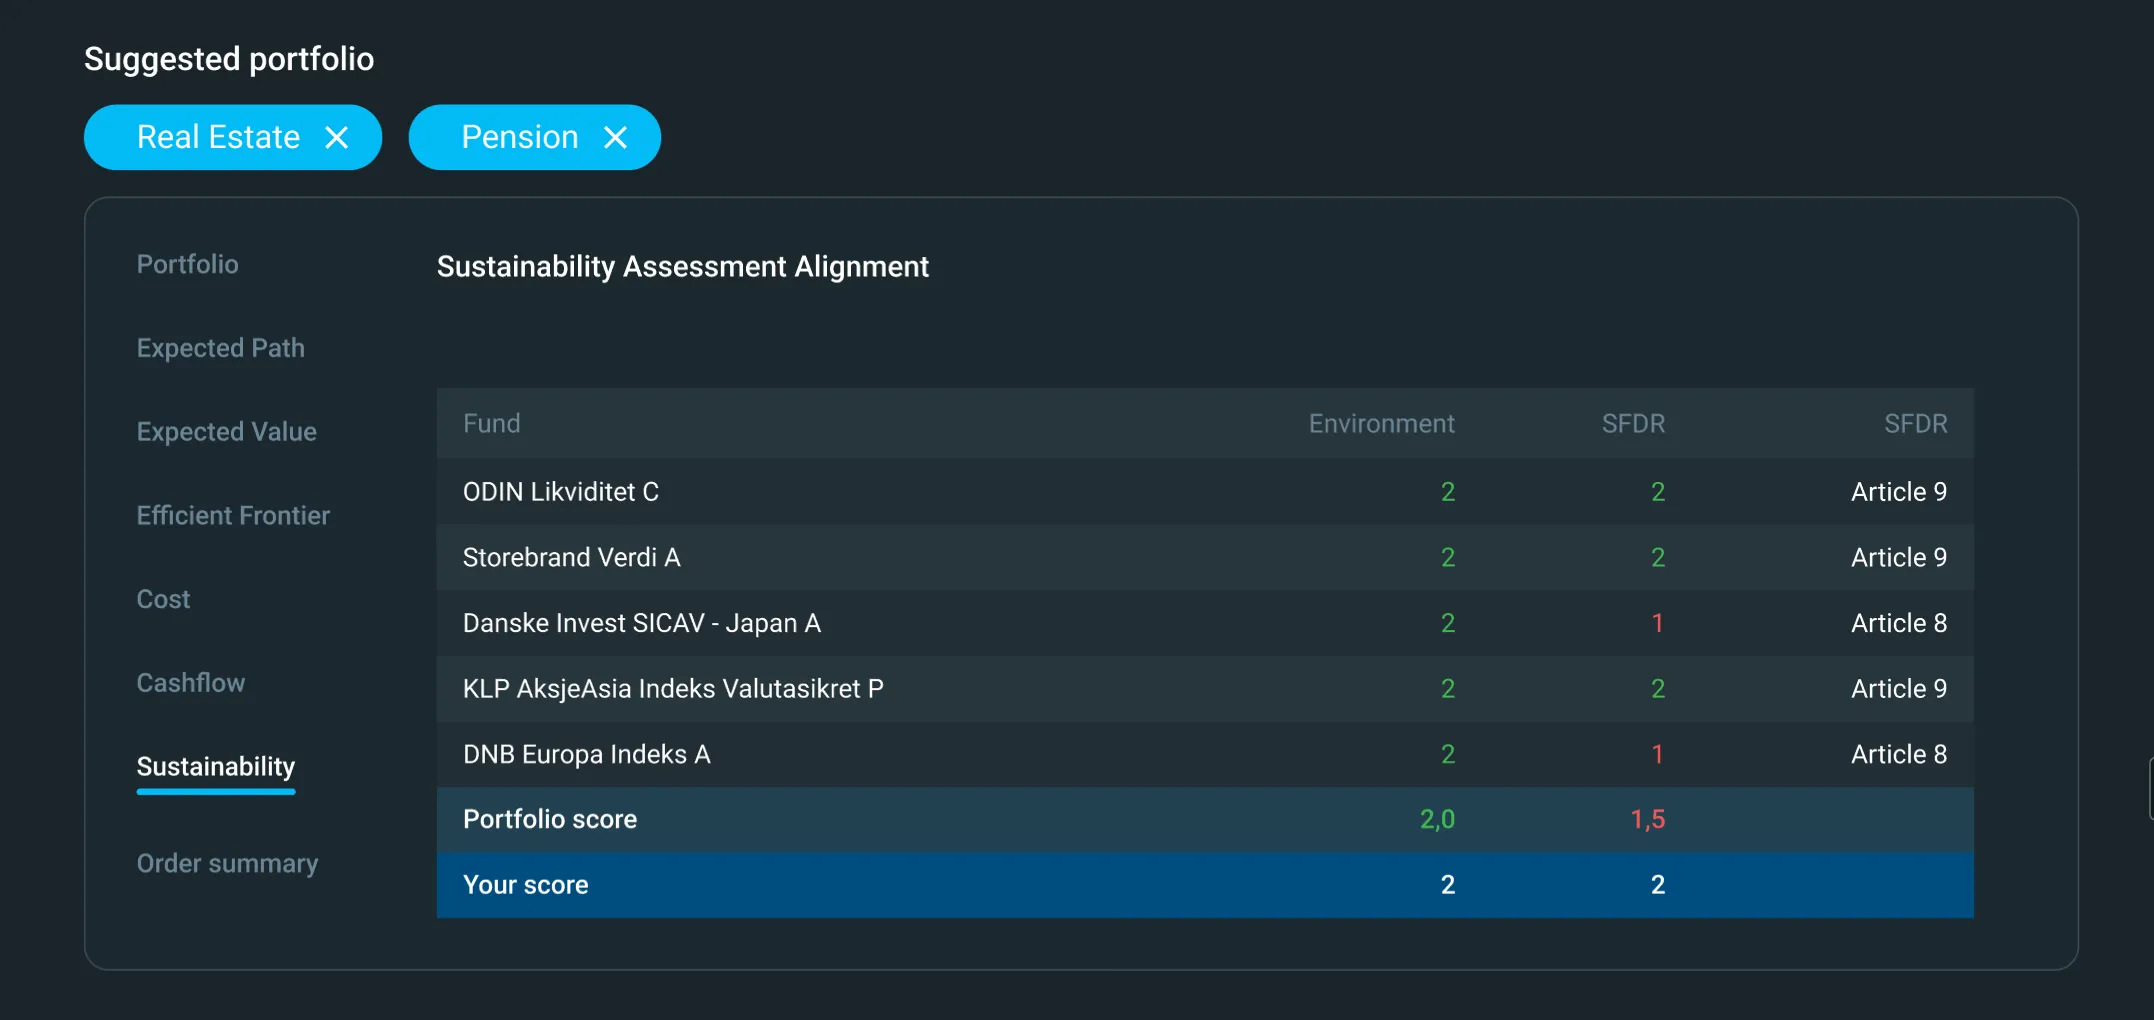Viewport: 2154px width, 1020px height.
Task: Click Your score SFDR value
Action: click(x=1658, y=885)
